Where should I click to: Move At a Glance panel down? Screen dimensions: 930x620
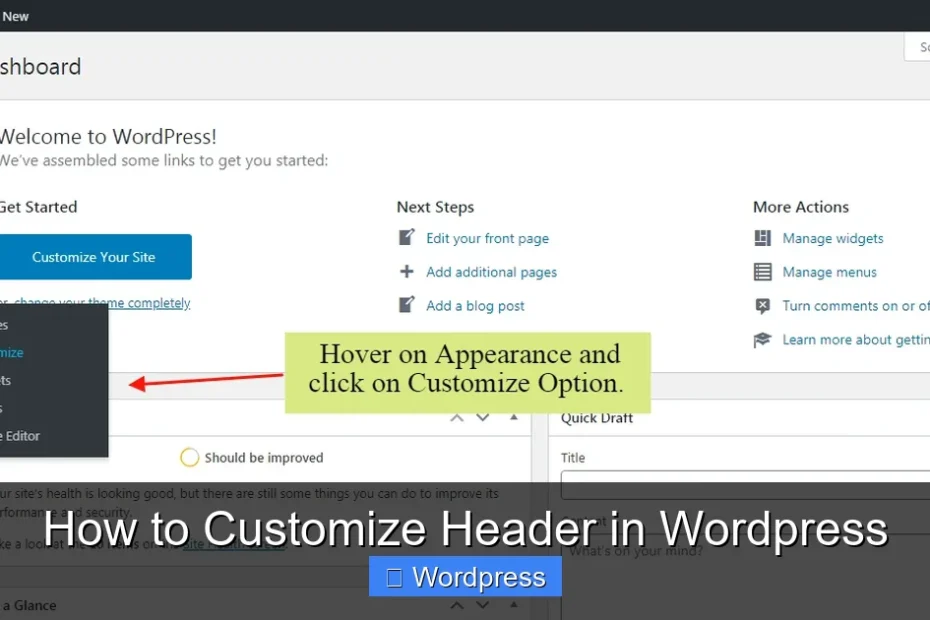(483, 605)
